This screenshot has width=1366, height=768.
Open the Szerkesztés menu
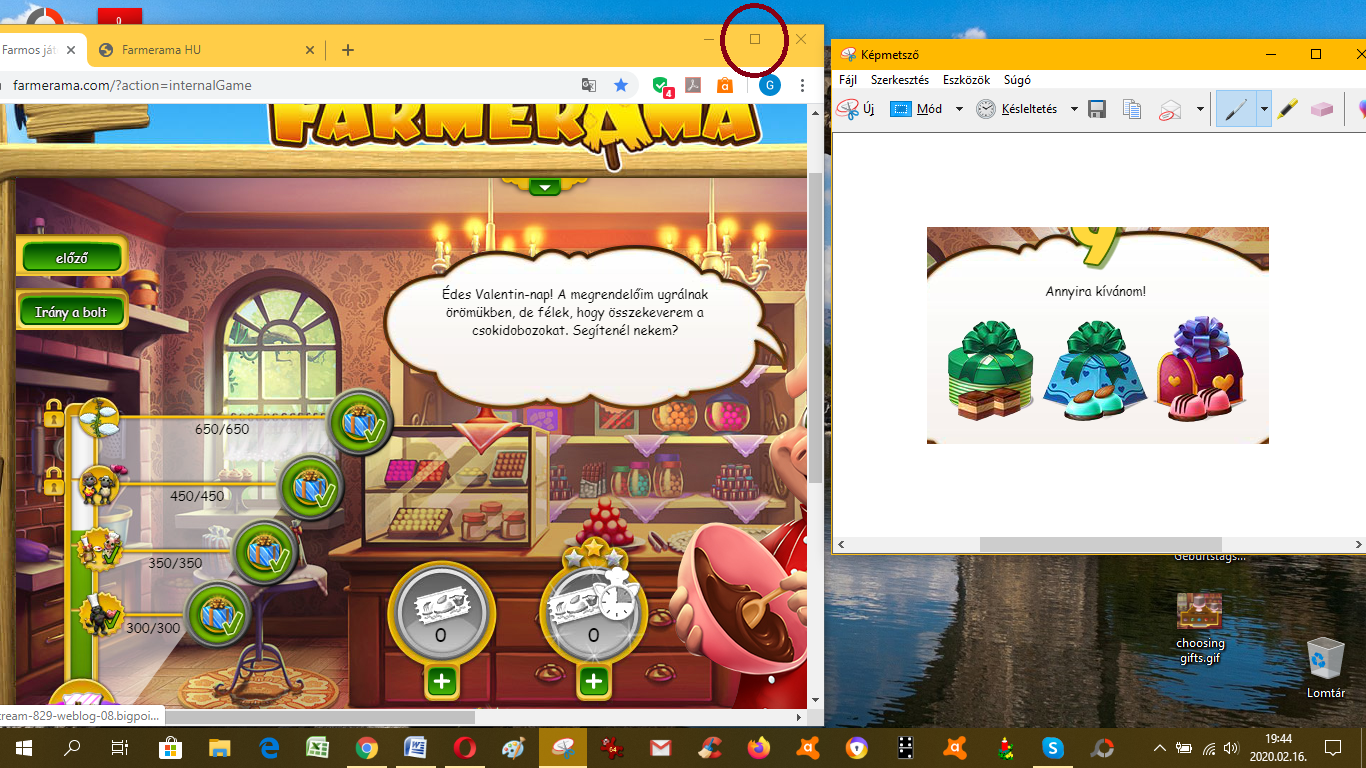[x=899, y=80]
